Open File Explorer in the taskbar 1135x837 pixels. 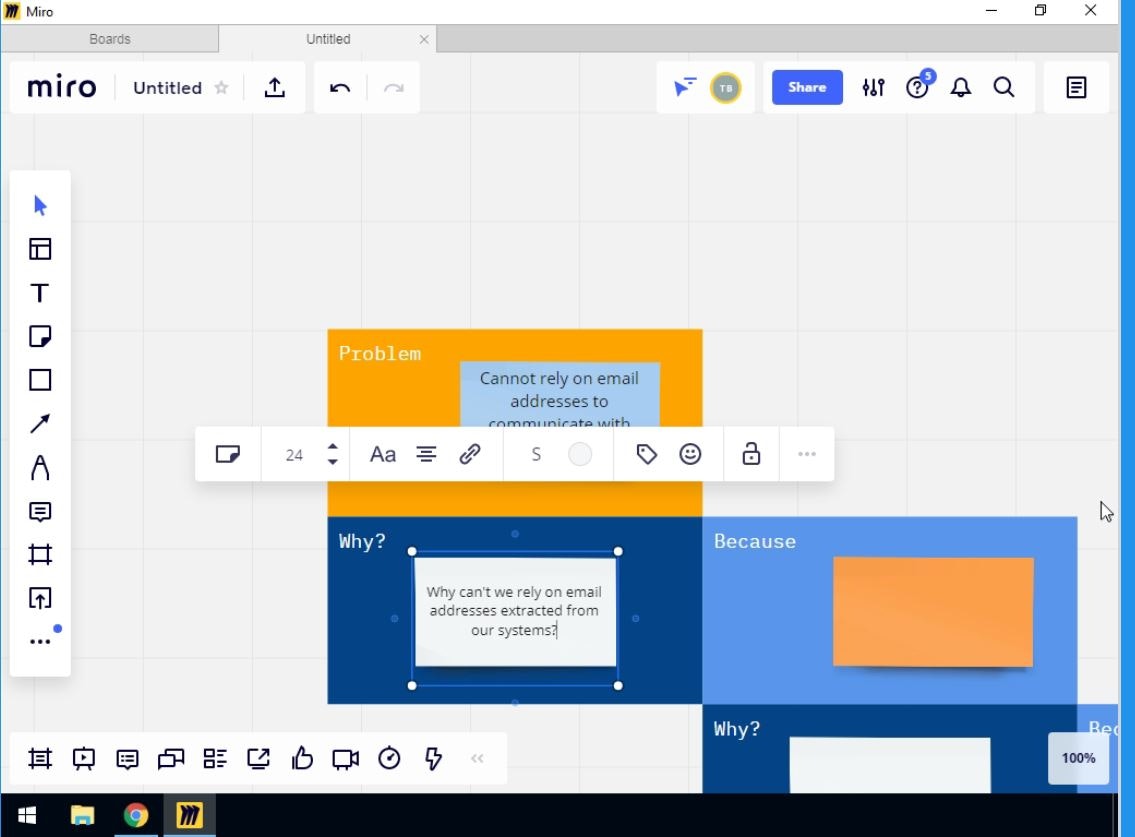click(82, 816)
